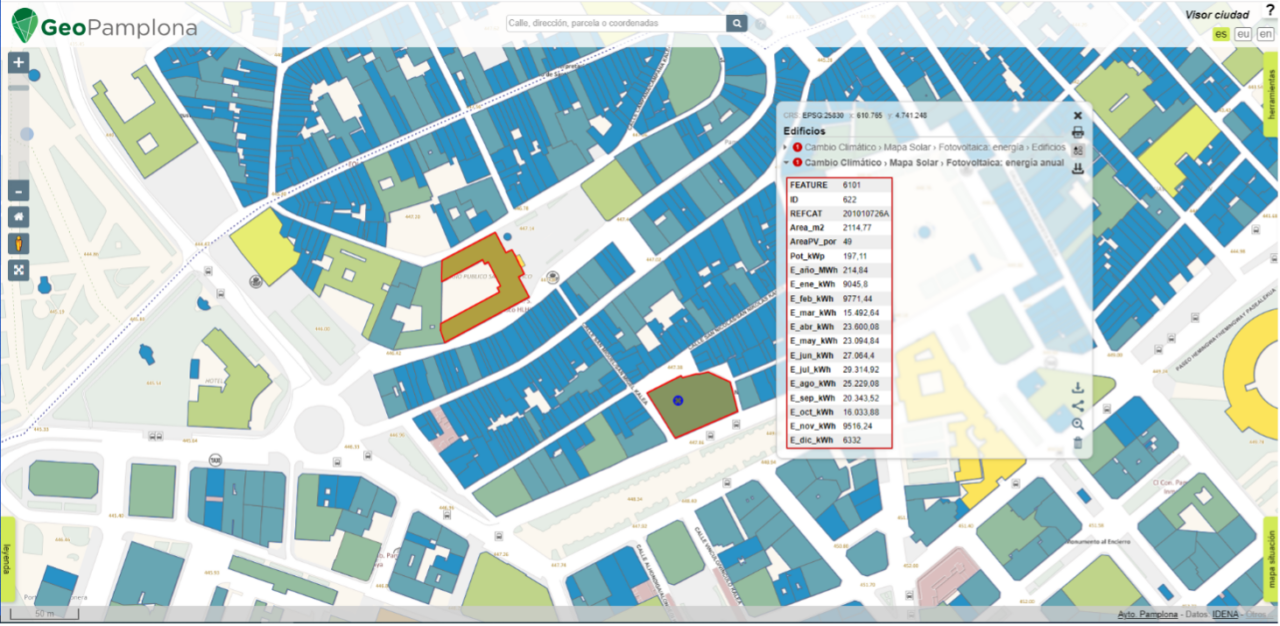Viewport: 1280px width, 626px height.
Task: Delete the selection using the trash icon
Action: coord(1078,443)
